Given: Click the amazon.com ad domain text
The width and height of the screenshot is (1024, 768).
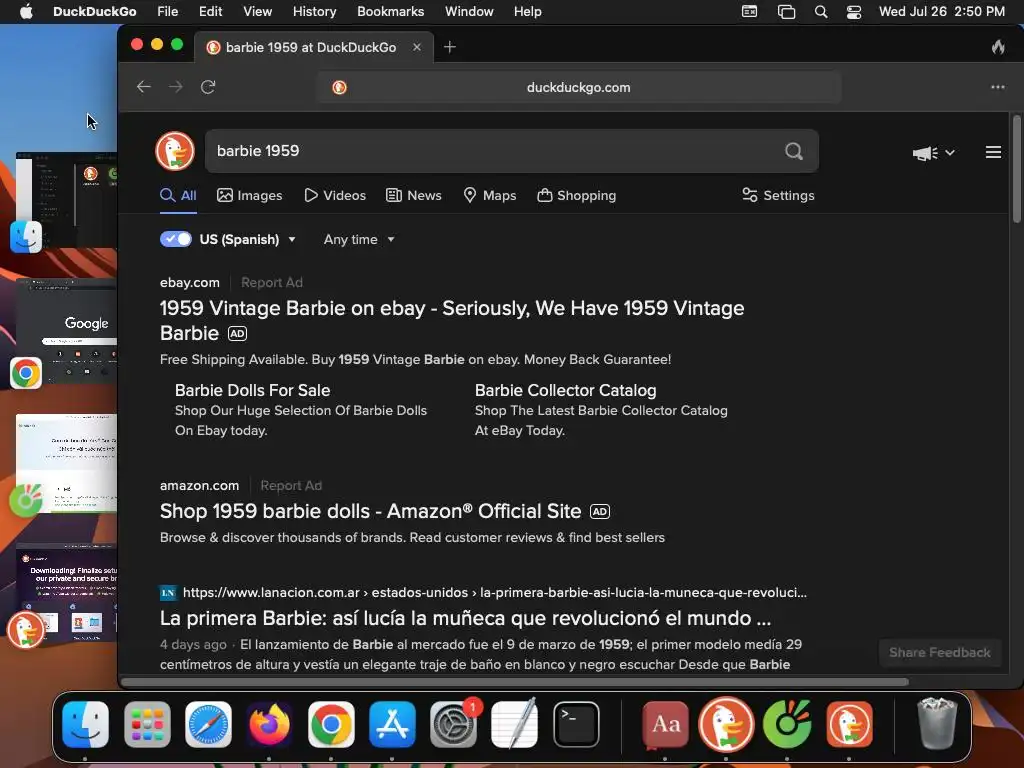Looking at the screenshot, I should click(x=199, y=486).
